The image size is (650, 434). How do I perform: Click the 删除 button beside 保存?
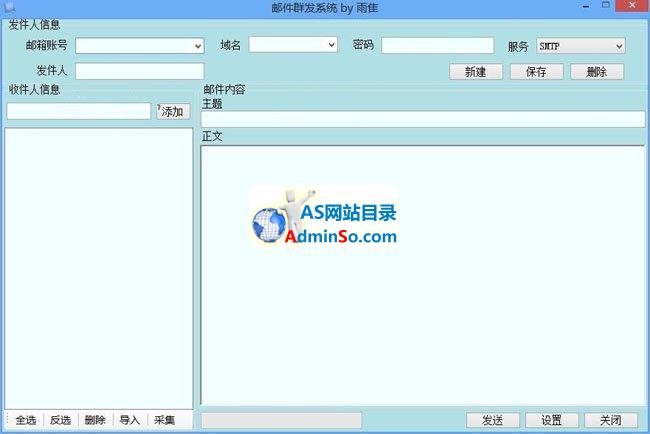pos(597,72)
